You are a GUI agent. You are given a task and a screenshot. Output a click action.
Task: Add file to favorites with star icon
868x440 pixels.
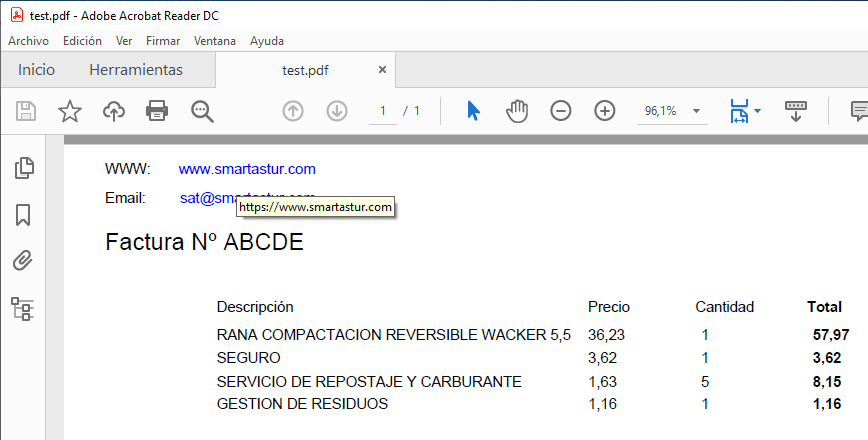click(70, 111)
